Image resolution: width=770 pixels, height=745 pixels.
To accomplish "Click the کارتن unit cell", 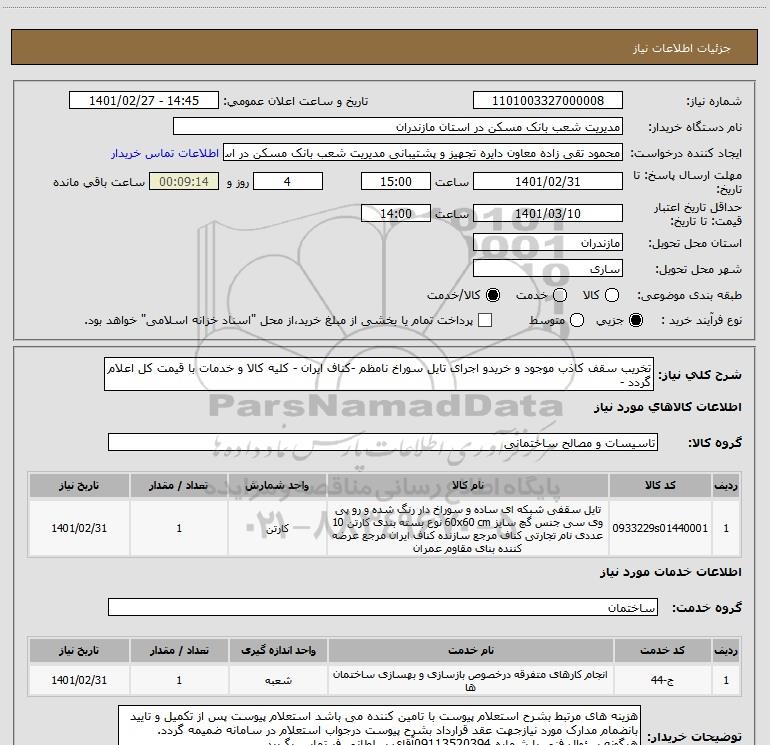I will pyautogui.click(x=277, y=528).
